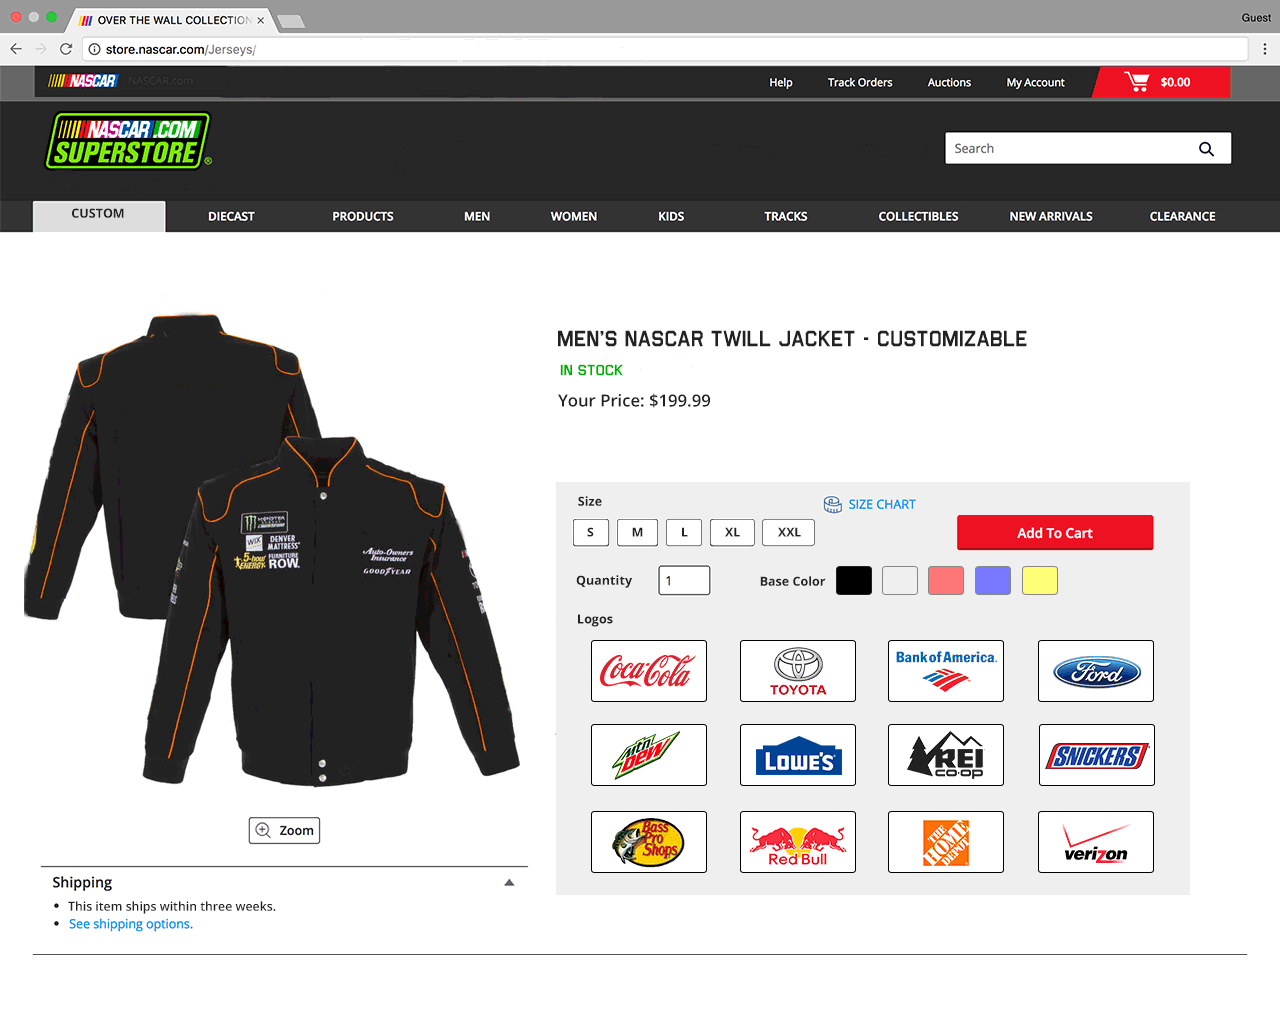The image size is (1280, 1024).
Task: Open the WOMEN category
Action: point(574,216)
